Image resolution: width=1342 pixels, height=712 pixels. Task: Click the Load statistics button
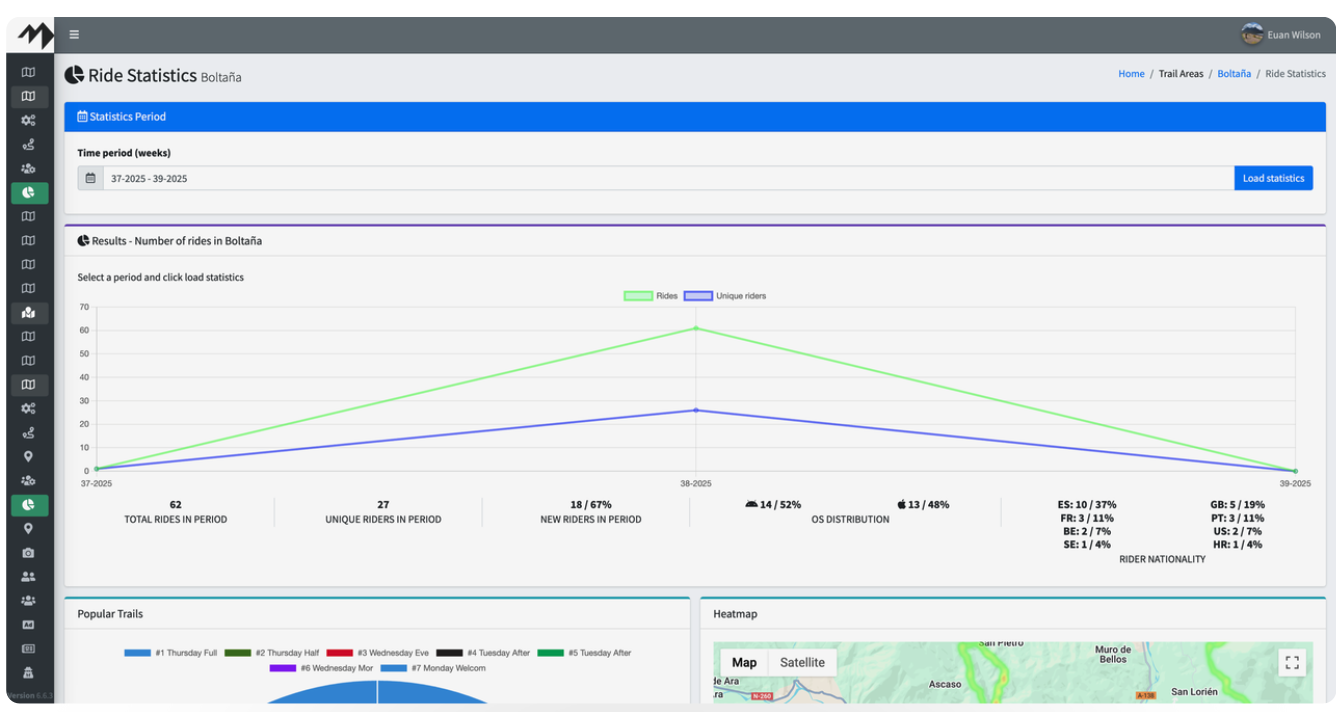coord(1273,177)
